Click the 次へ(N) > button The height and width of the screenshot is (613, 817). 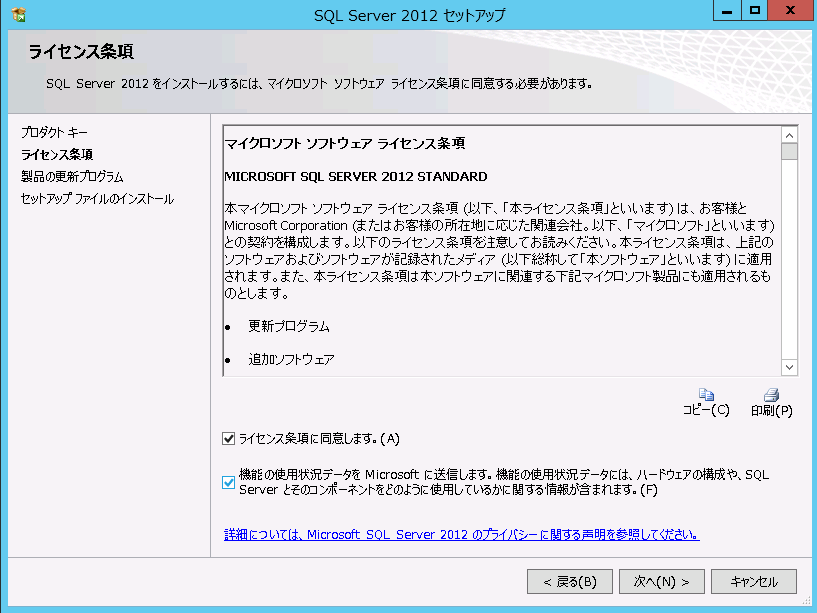[x=662, y=581]
